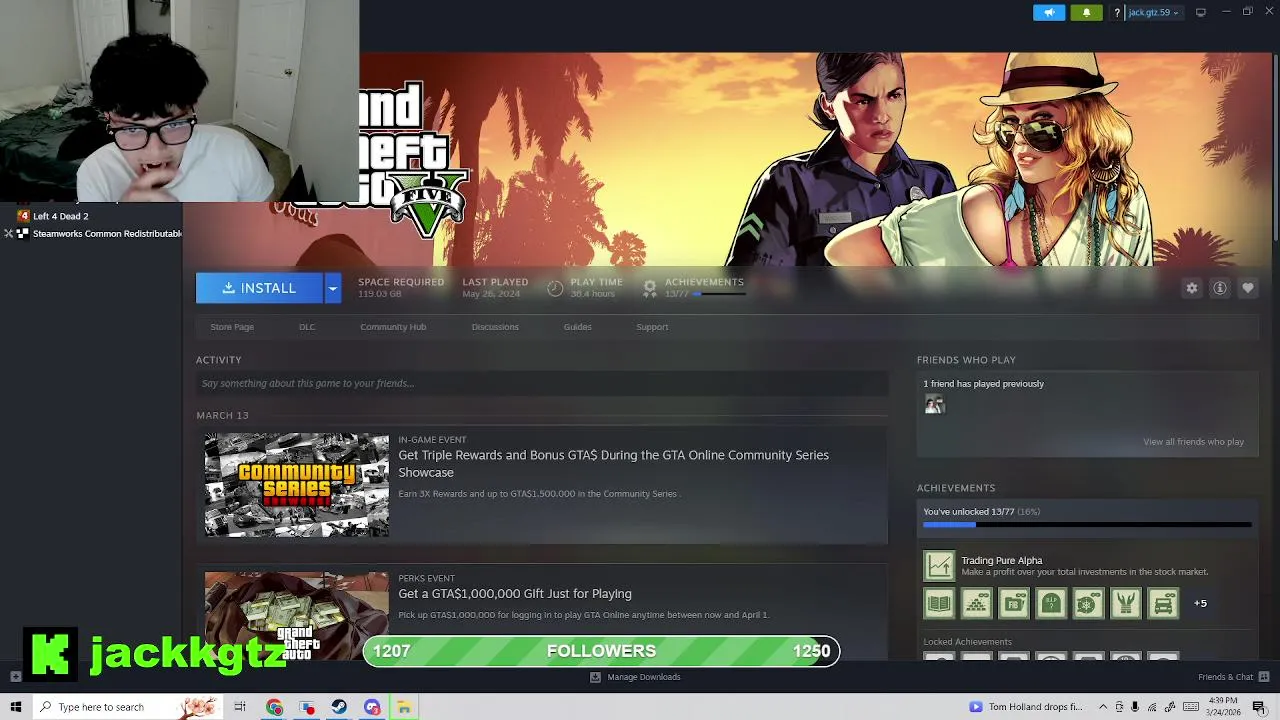Click the blue announcements megaphone icon

[1049, 12]
